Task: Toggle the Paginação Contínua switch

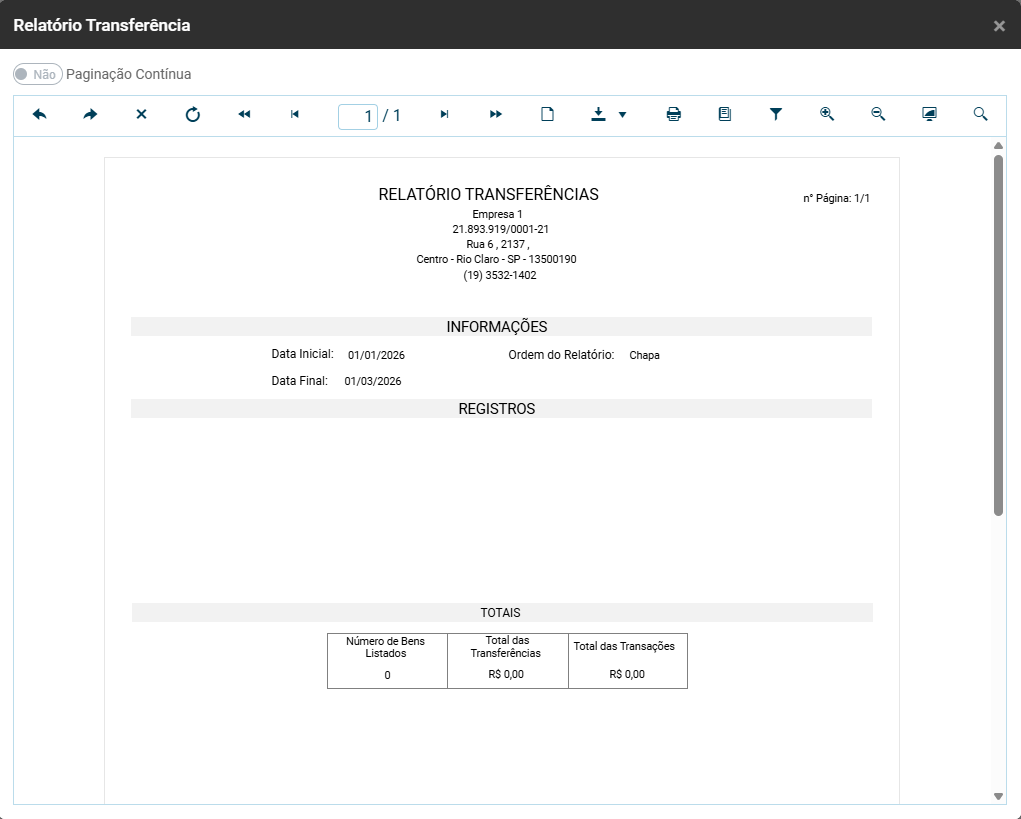Action: (x=38, y=74)
